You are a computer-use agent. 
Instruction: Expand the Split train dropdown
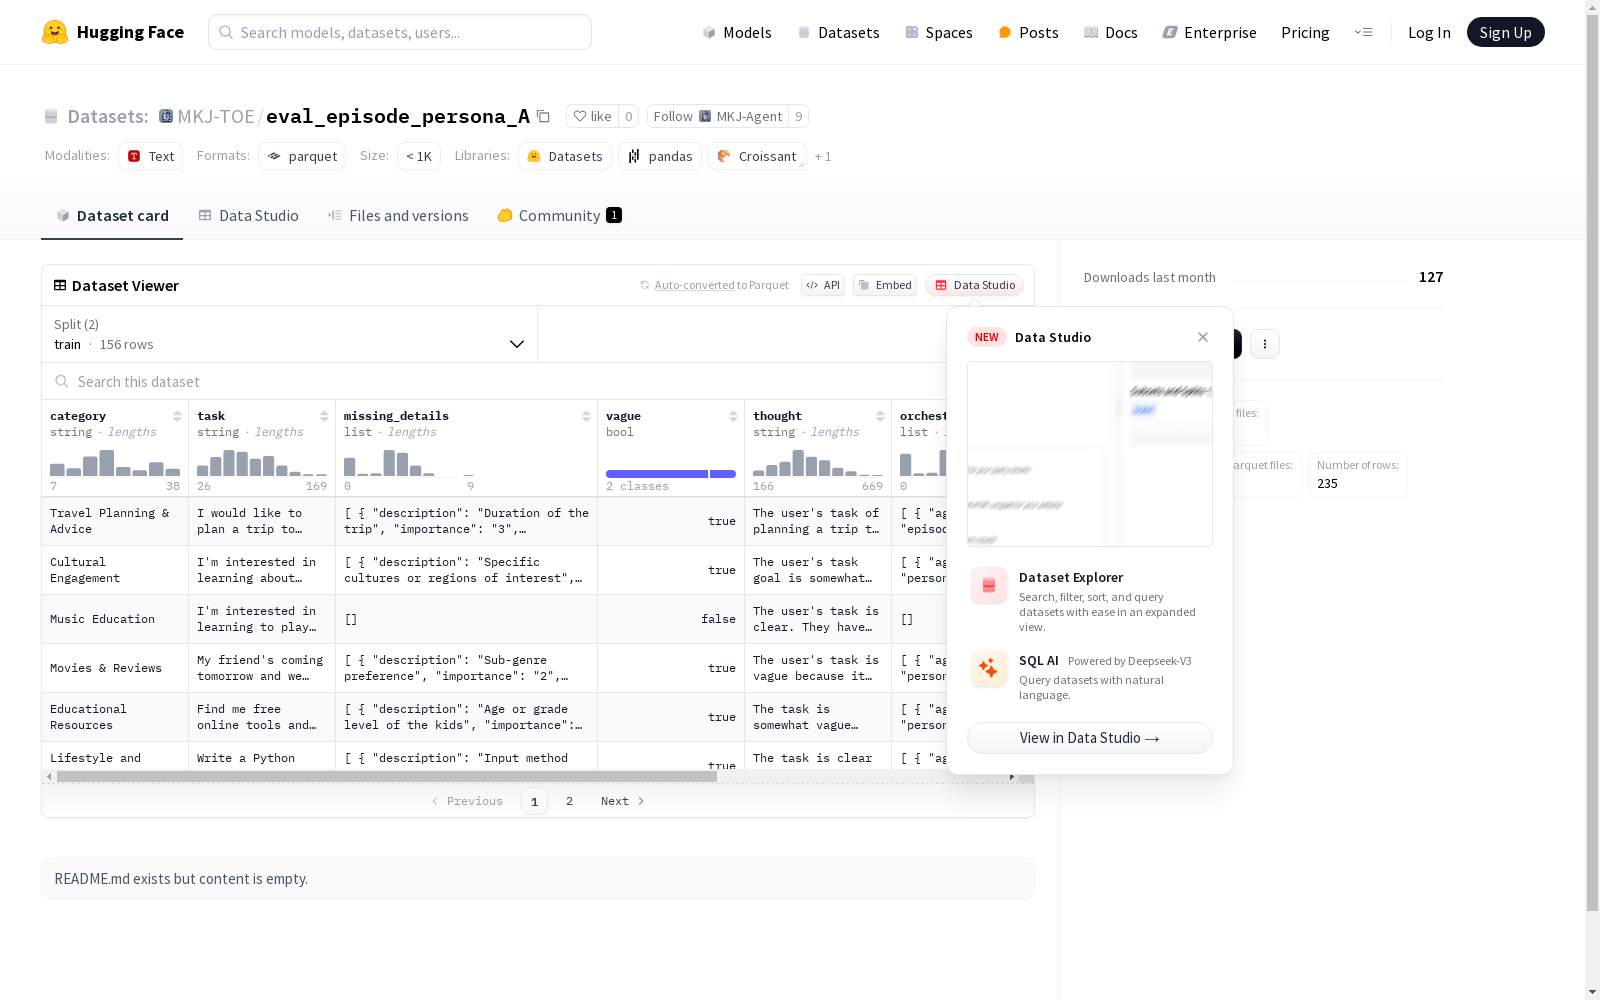click(290, 334)
